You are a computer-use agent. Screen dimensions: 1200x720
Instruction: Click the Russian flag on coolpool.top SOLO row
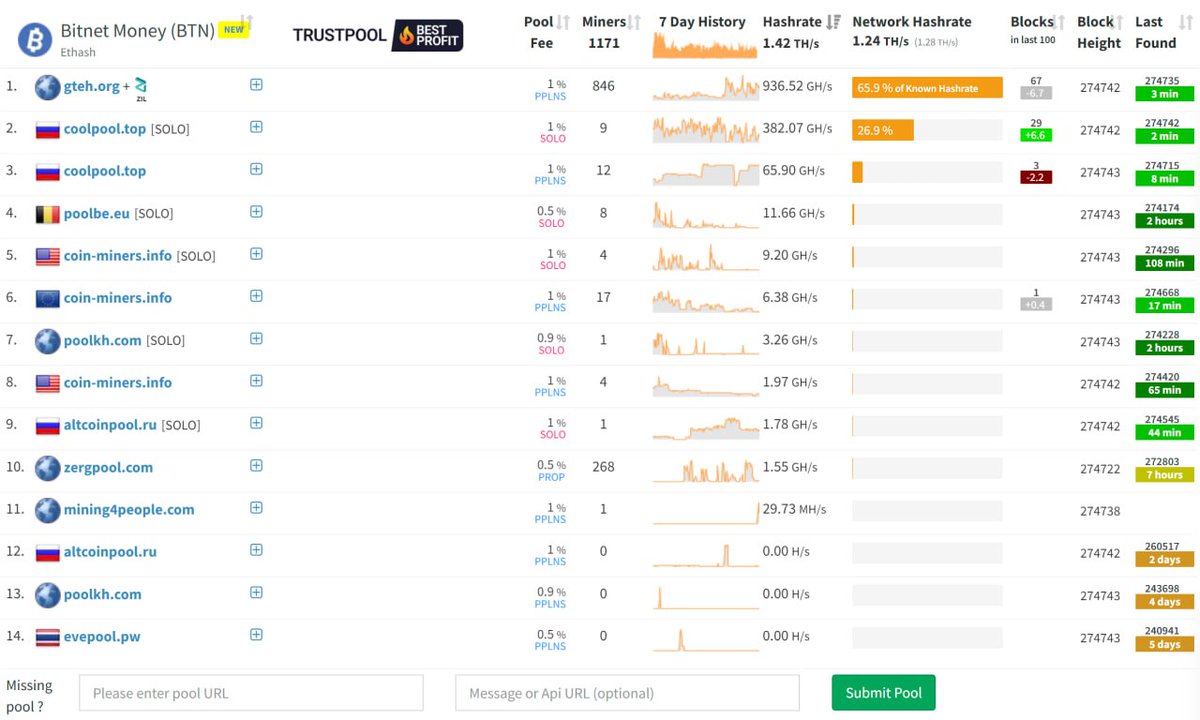pos(48,129)
